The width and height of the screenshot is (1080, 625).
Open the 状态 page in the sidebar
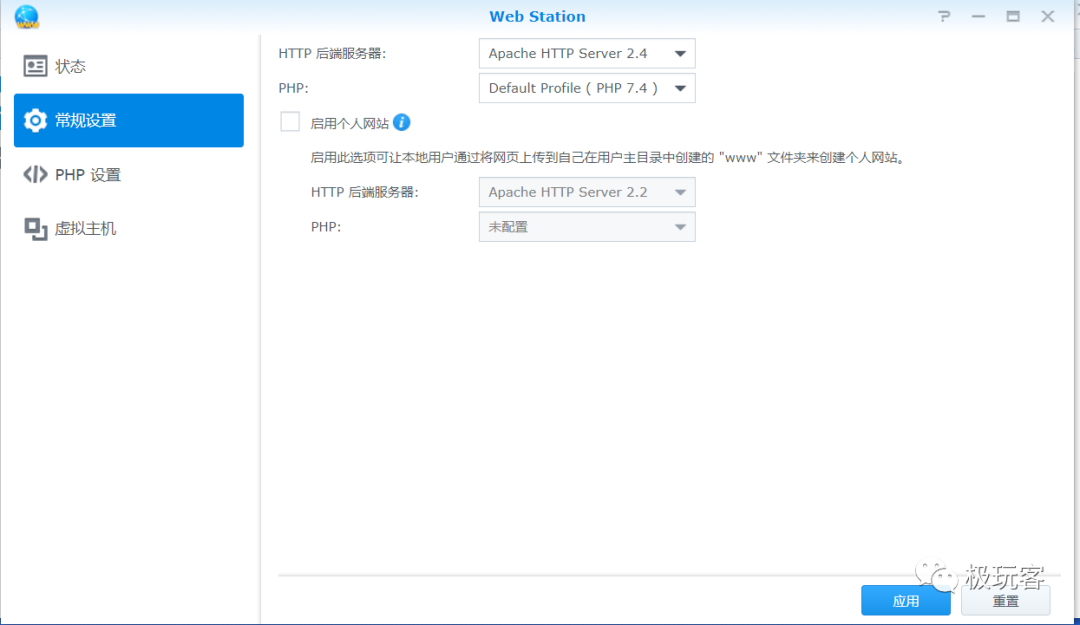[x=129, y=66]
